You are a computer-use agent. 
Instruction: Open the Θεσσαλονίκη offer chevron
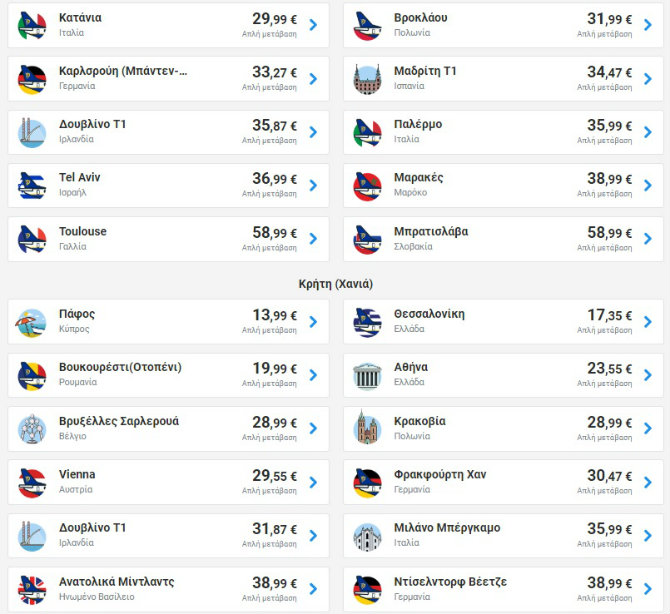648,322
